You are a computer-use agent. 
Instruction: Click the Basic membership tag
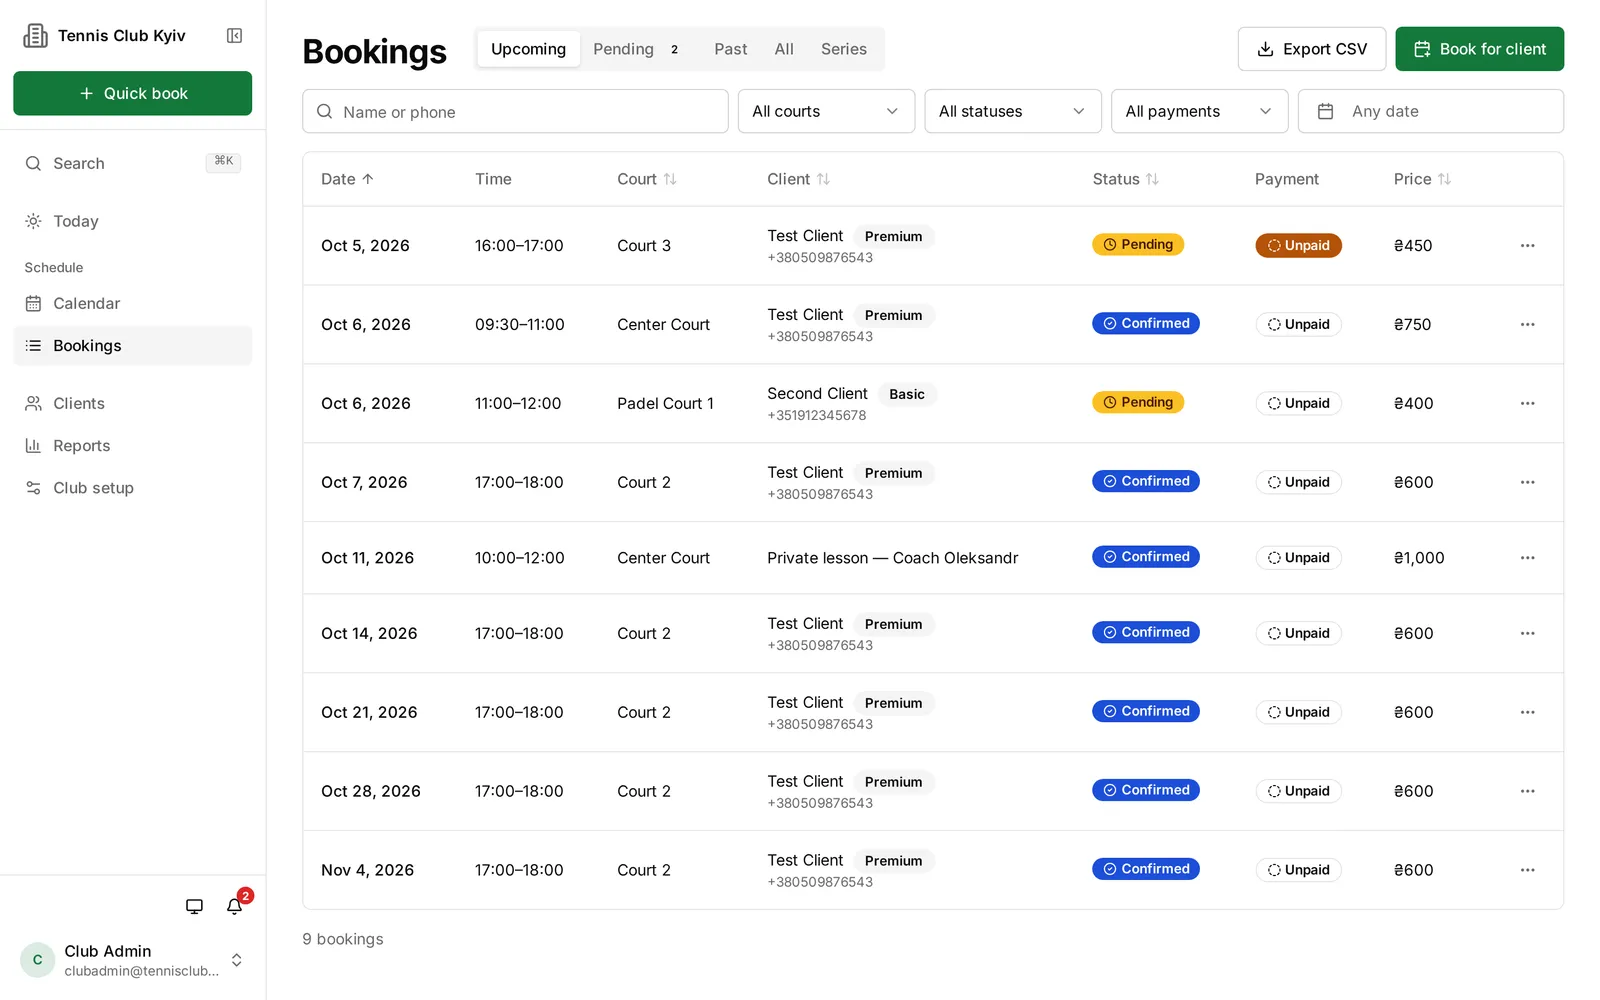pyautogui.click(x=907, y=395)
